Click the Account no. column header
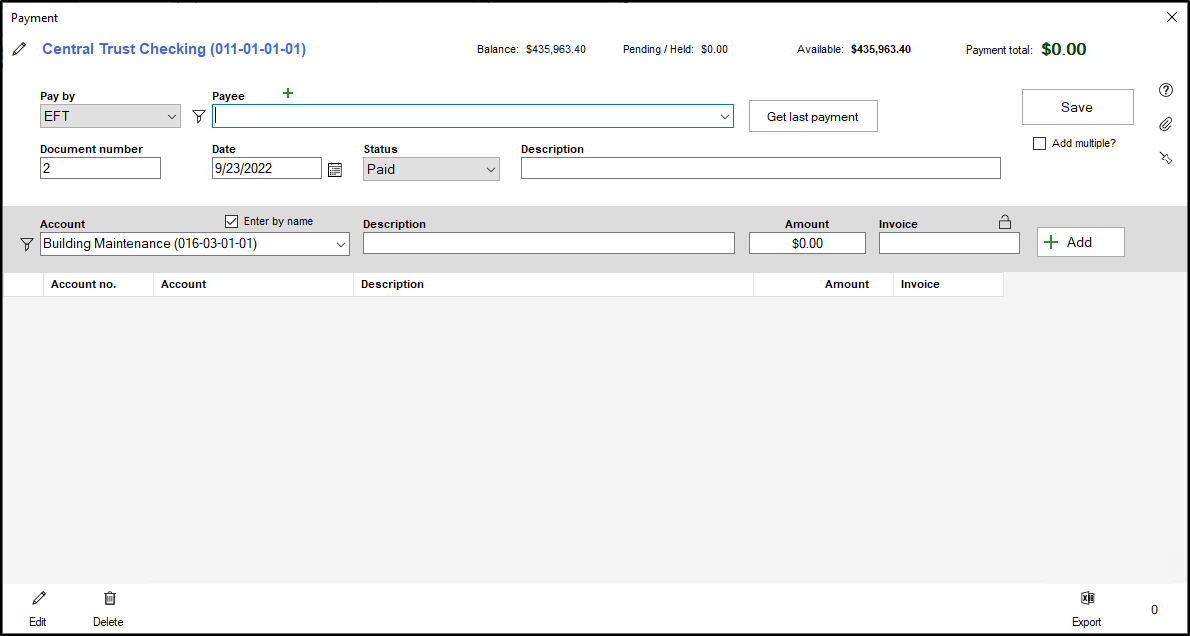 click(84, 284)
